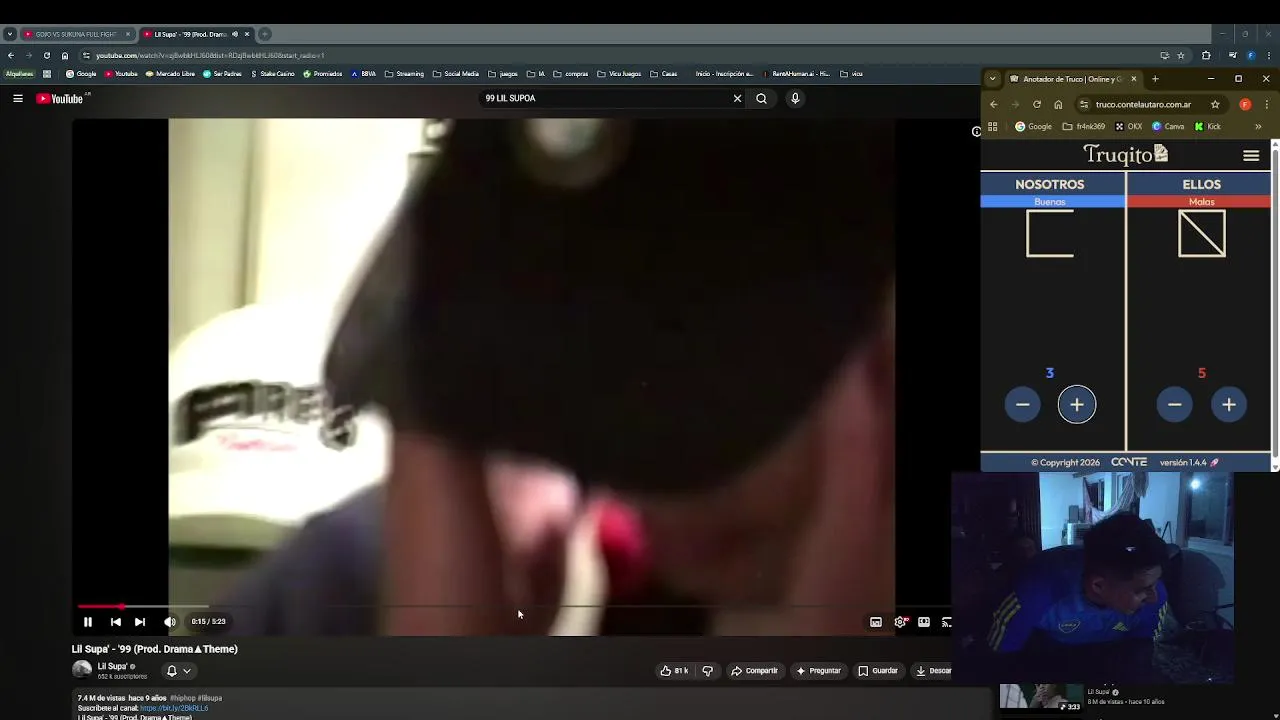Open the bit.ly link in description

(x=174, y=708)
